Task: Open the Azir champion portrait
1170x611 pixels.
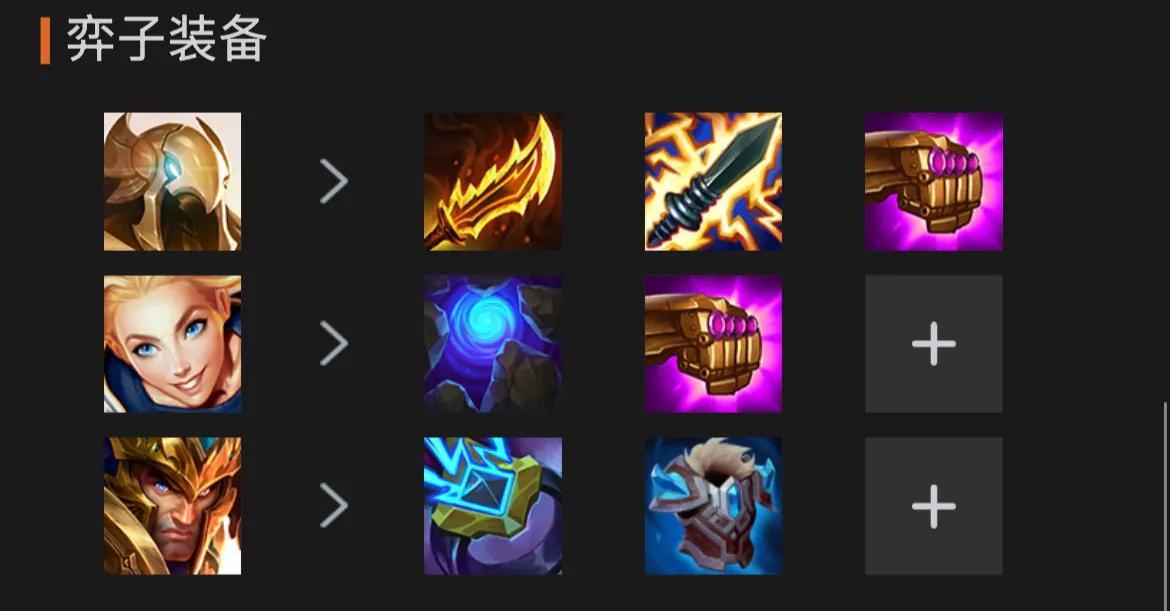Action: pos(172,181)
